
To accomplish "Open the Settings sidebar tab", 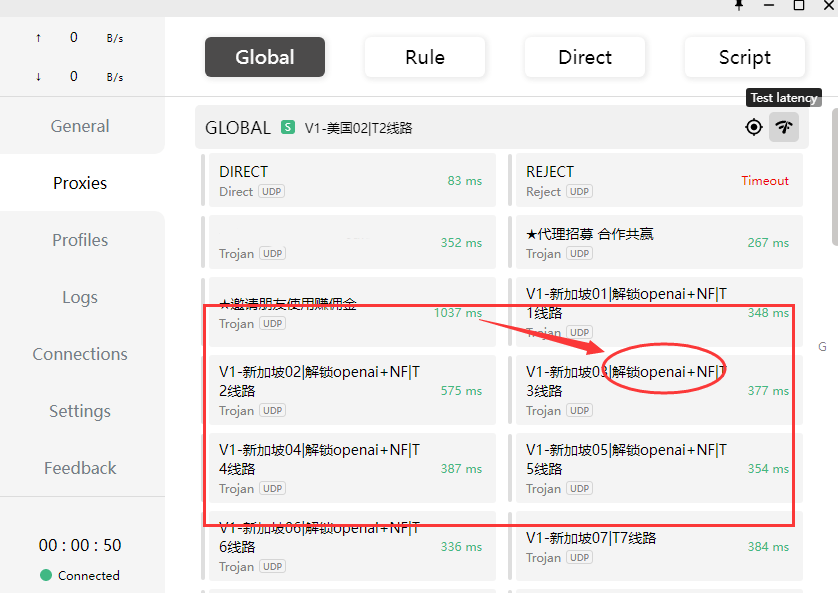I will pos(80,411).
